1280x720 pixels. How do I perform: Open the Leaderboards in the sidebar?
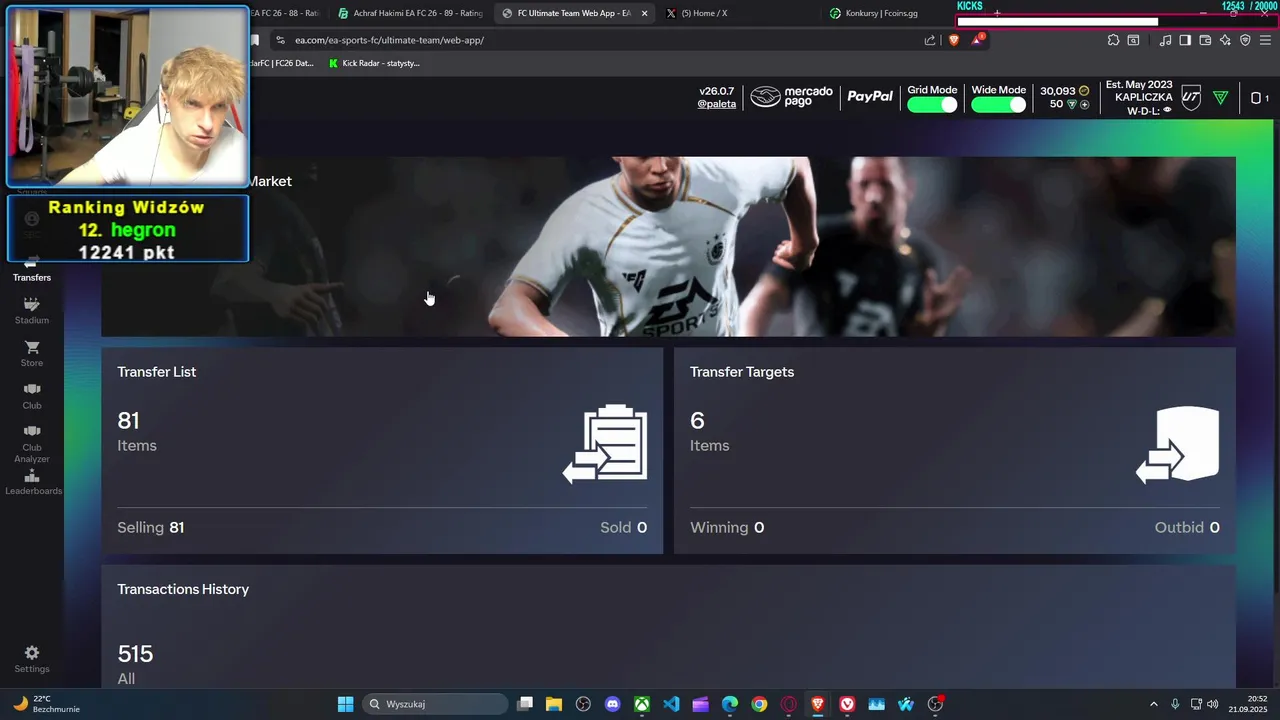(32, 483)
